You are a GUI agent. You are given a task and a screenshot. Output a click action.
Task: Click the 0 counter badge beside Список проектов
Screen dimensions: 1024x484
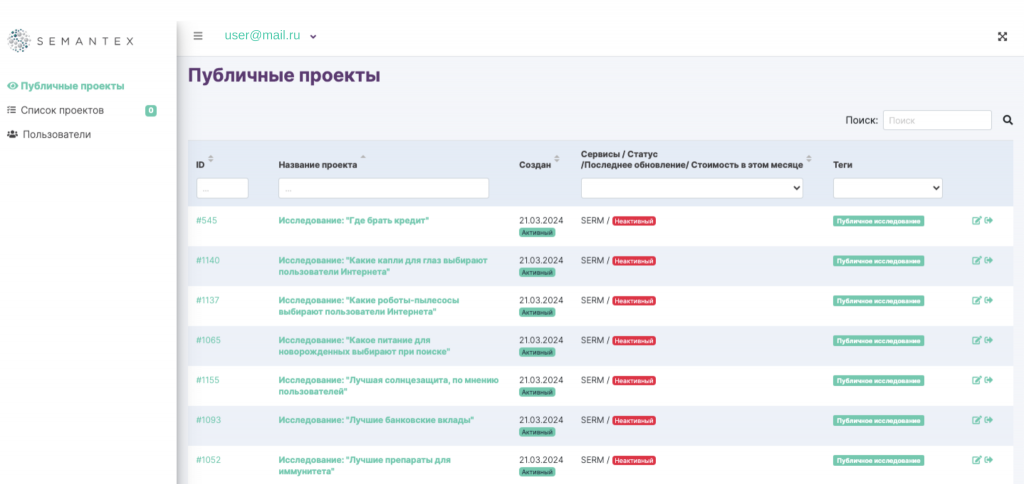151,110
